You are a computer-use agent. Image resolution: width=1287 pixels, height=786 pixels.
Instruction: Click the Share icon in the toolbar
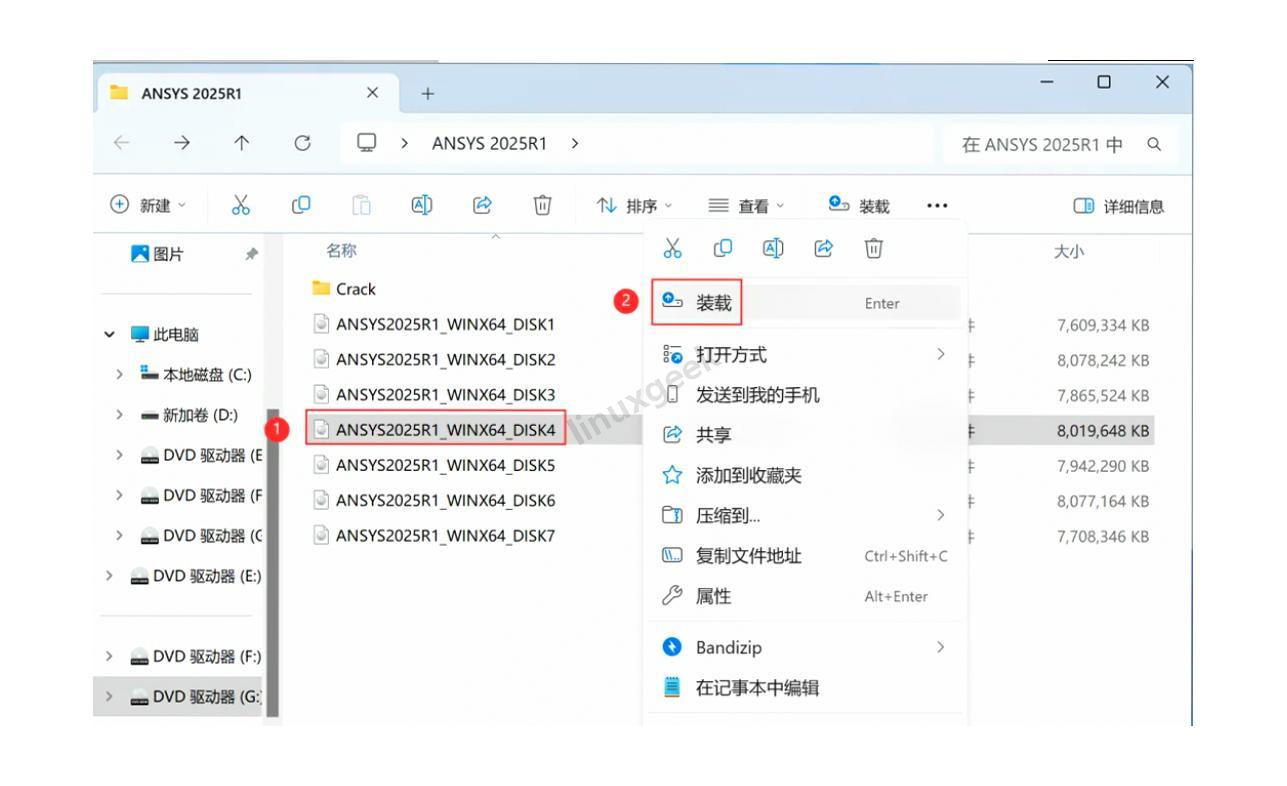click(482, 206)
